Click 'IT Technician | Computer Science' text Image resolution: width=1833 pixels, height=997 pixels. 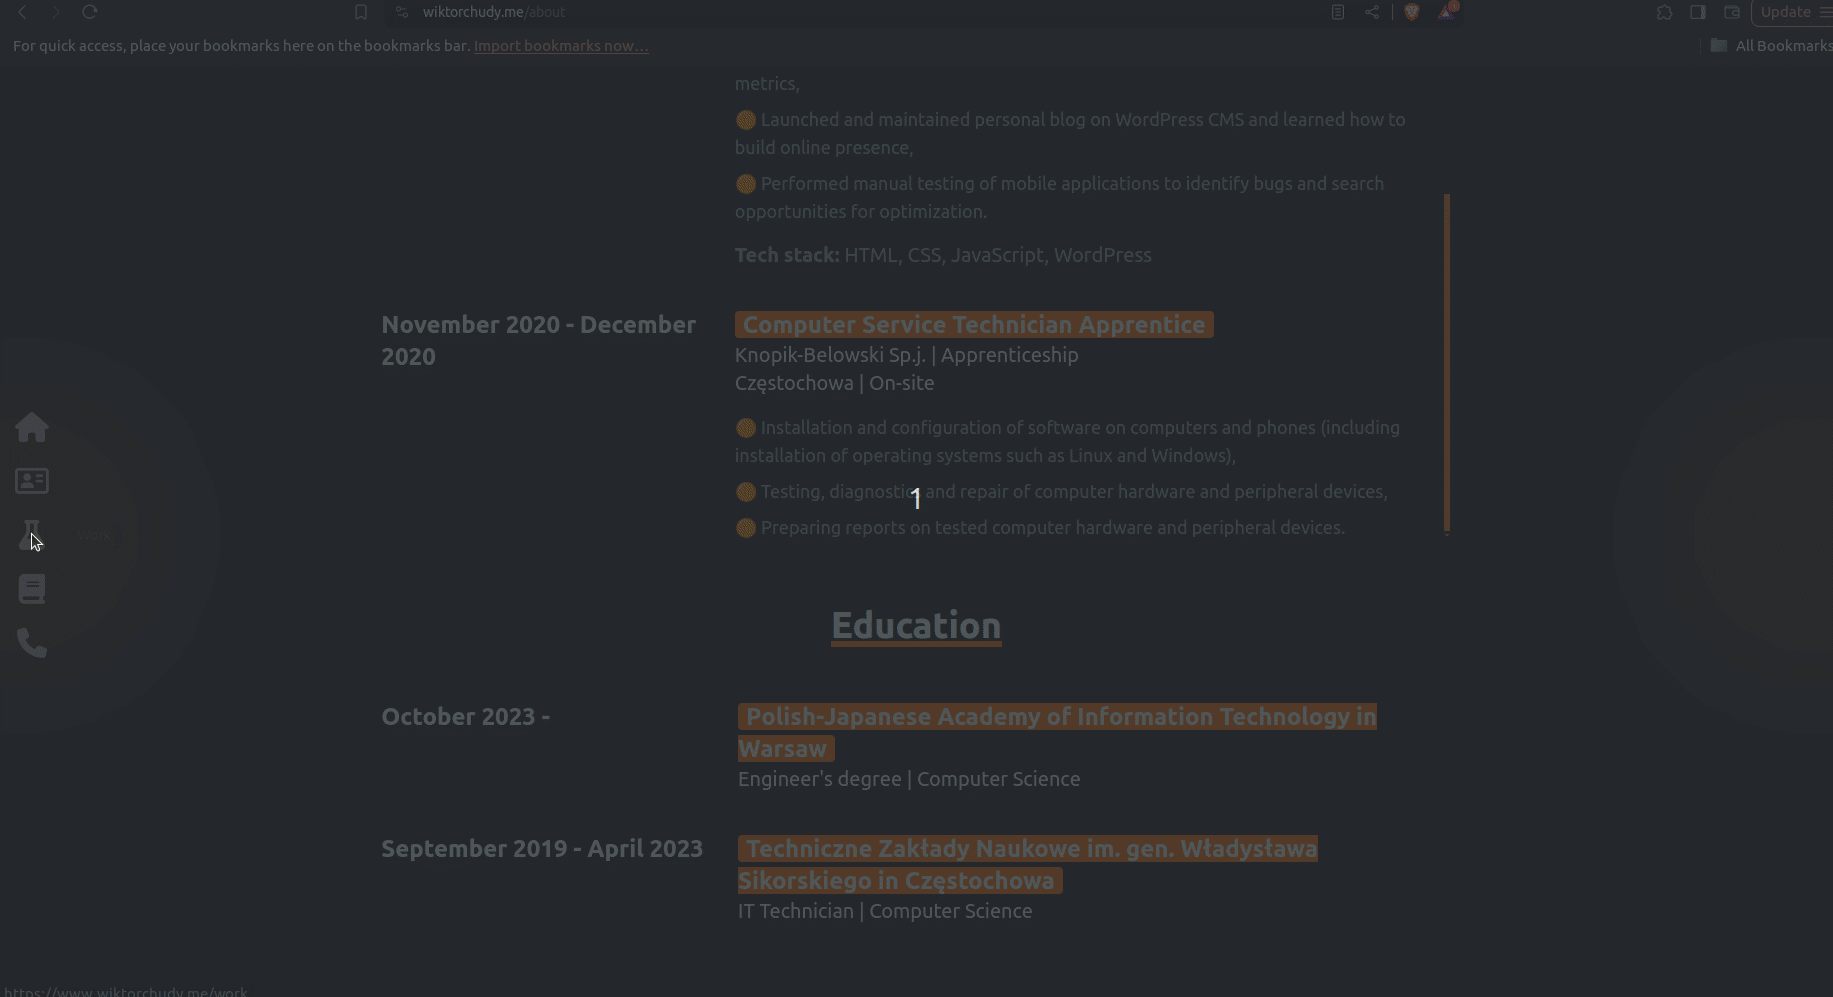tap(885, 911)
